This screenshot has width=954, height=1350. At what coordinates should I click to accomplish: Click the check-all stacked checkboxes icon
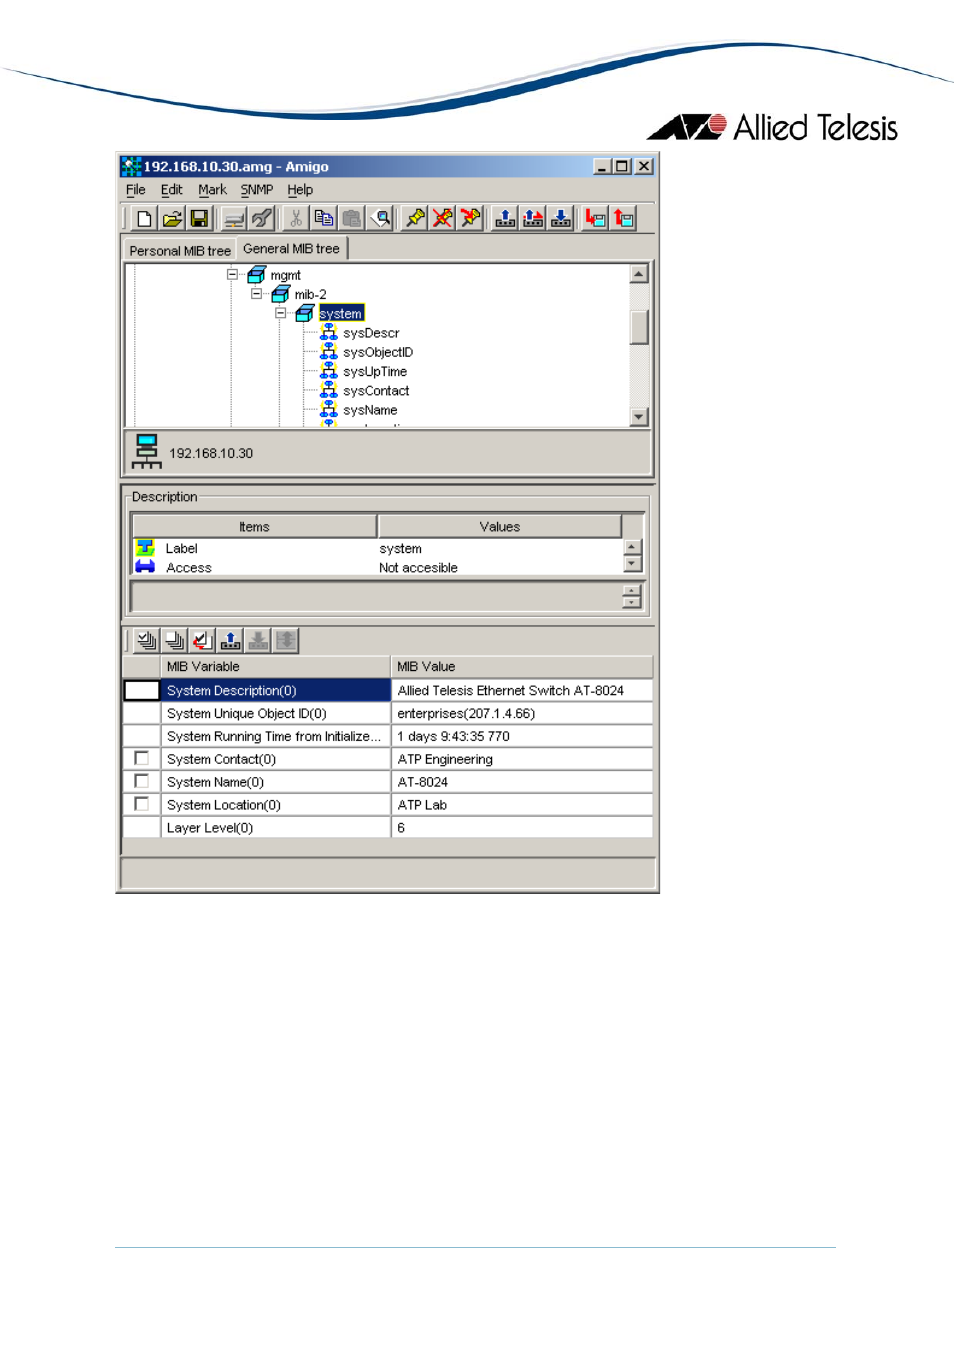[146, 640]
